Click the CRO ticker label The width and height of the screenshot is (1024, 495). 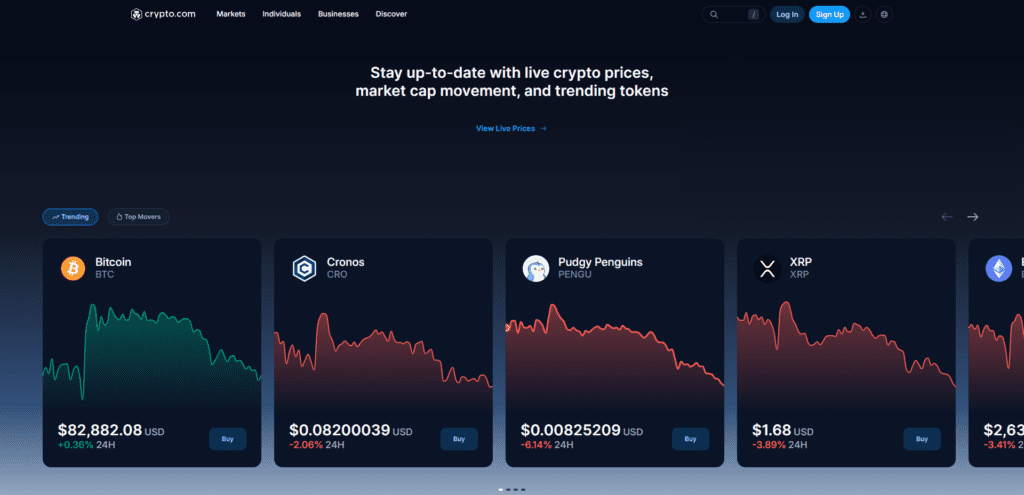tap(337, 275)
